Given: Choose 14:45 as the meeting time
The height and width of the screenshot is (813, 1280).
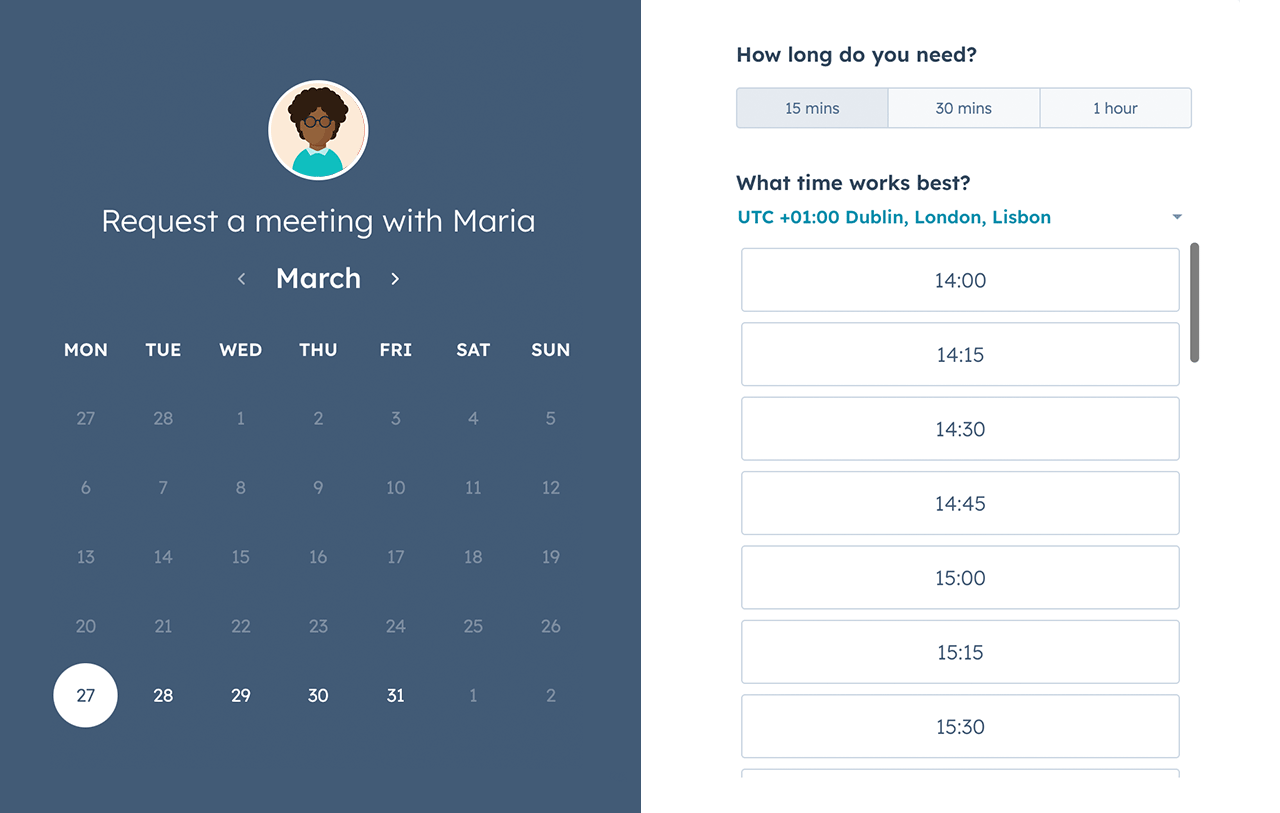Looking at the screenshot, I should 960,503.
